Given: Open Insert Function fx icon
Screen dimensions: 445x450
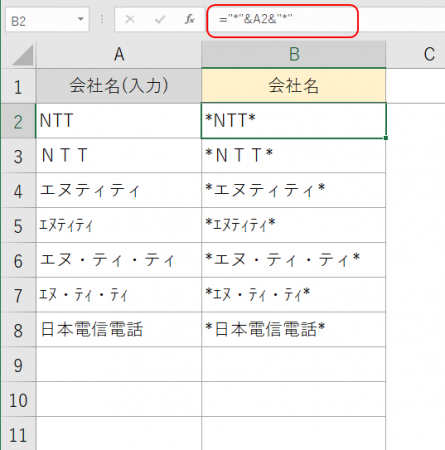Looking at the screenshot, I should click(190, 19).
